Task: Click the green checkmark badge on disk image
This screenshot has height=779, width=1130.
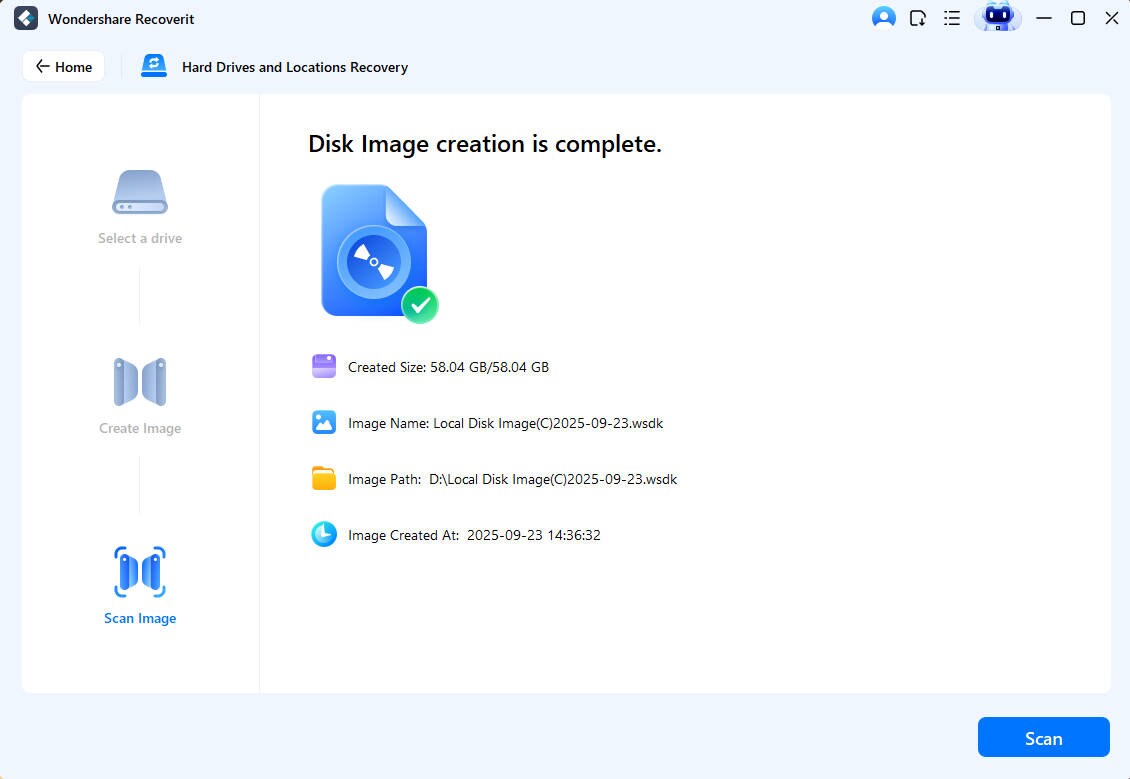Action: tap(421, 305)
